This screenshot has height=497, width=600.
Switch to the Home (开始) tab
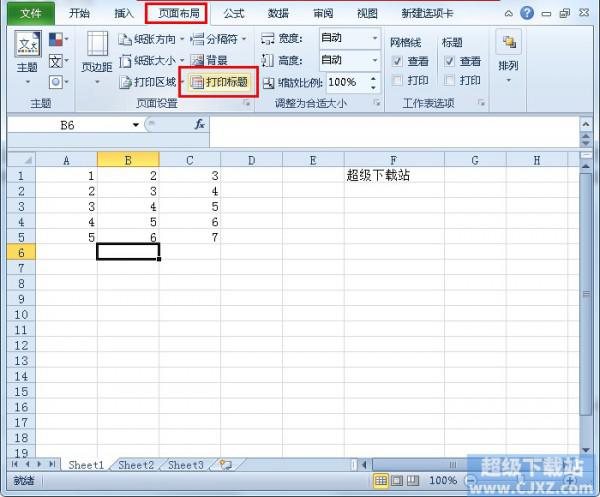point(79,14)
